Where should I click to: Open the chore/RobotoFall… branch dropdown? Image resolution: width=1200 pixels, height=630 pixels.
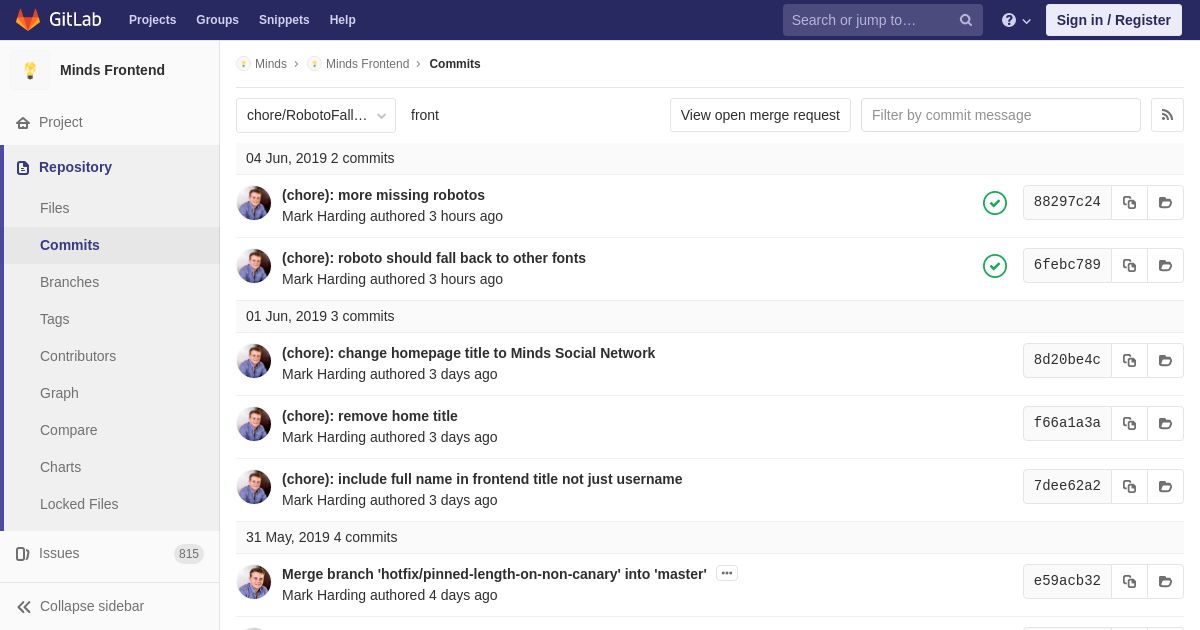(x=316, y=115)
